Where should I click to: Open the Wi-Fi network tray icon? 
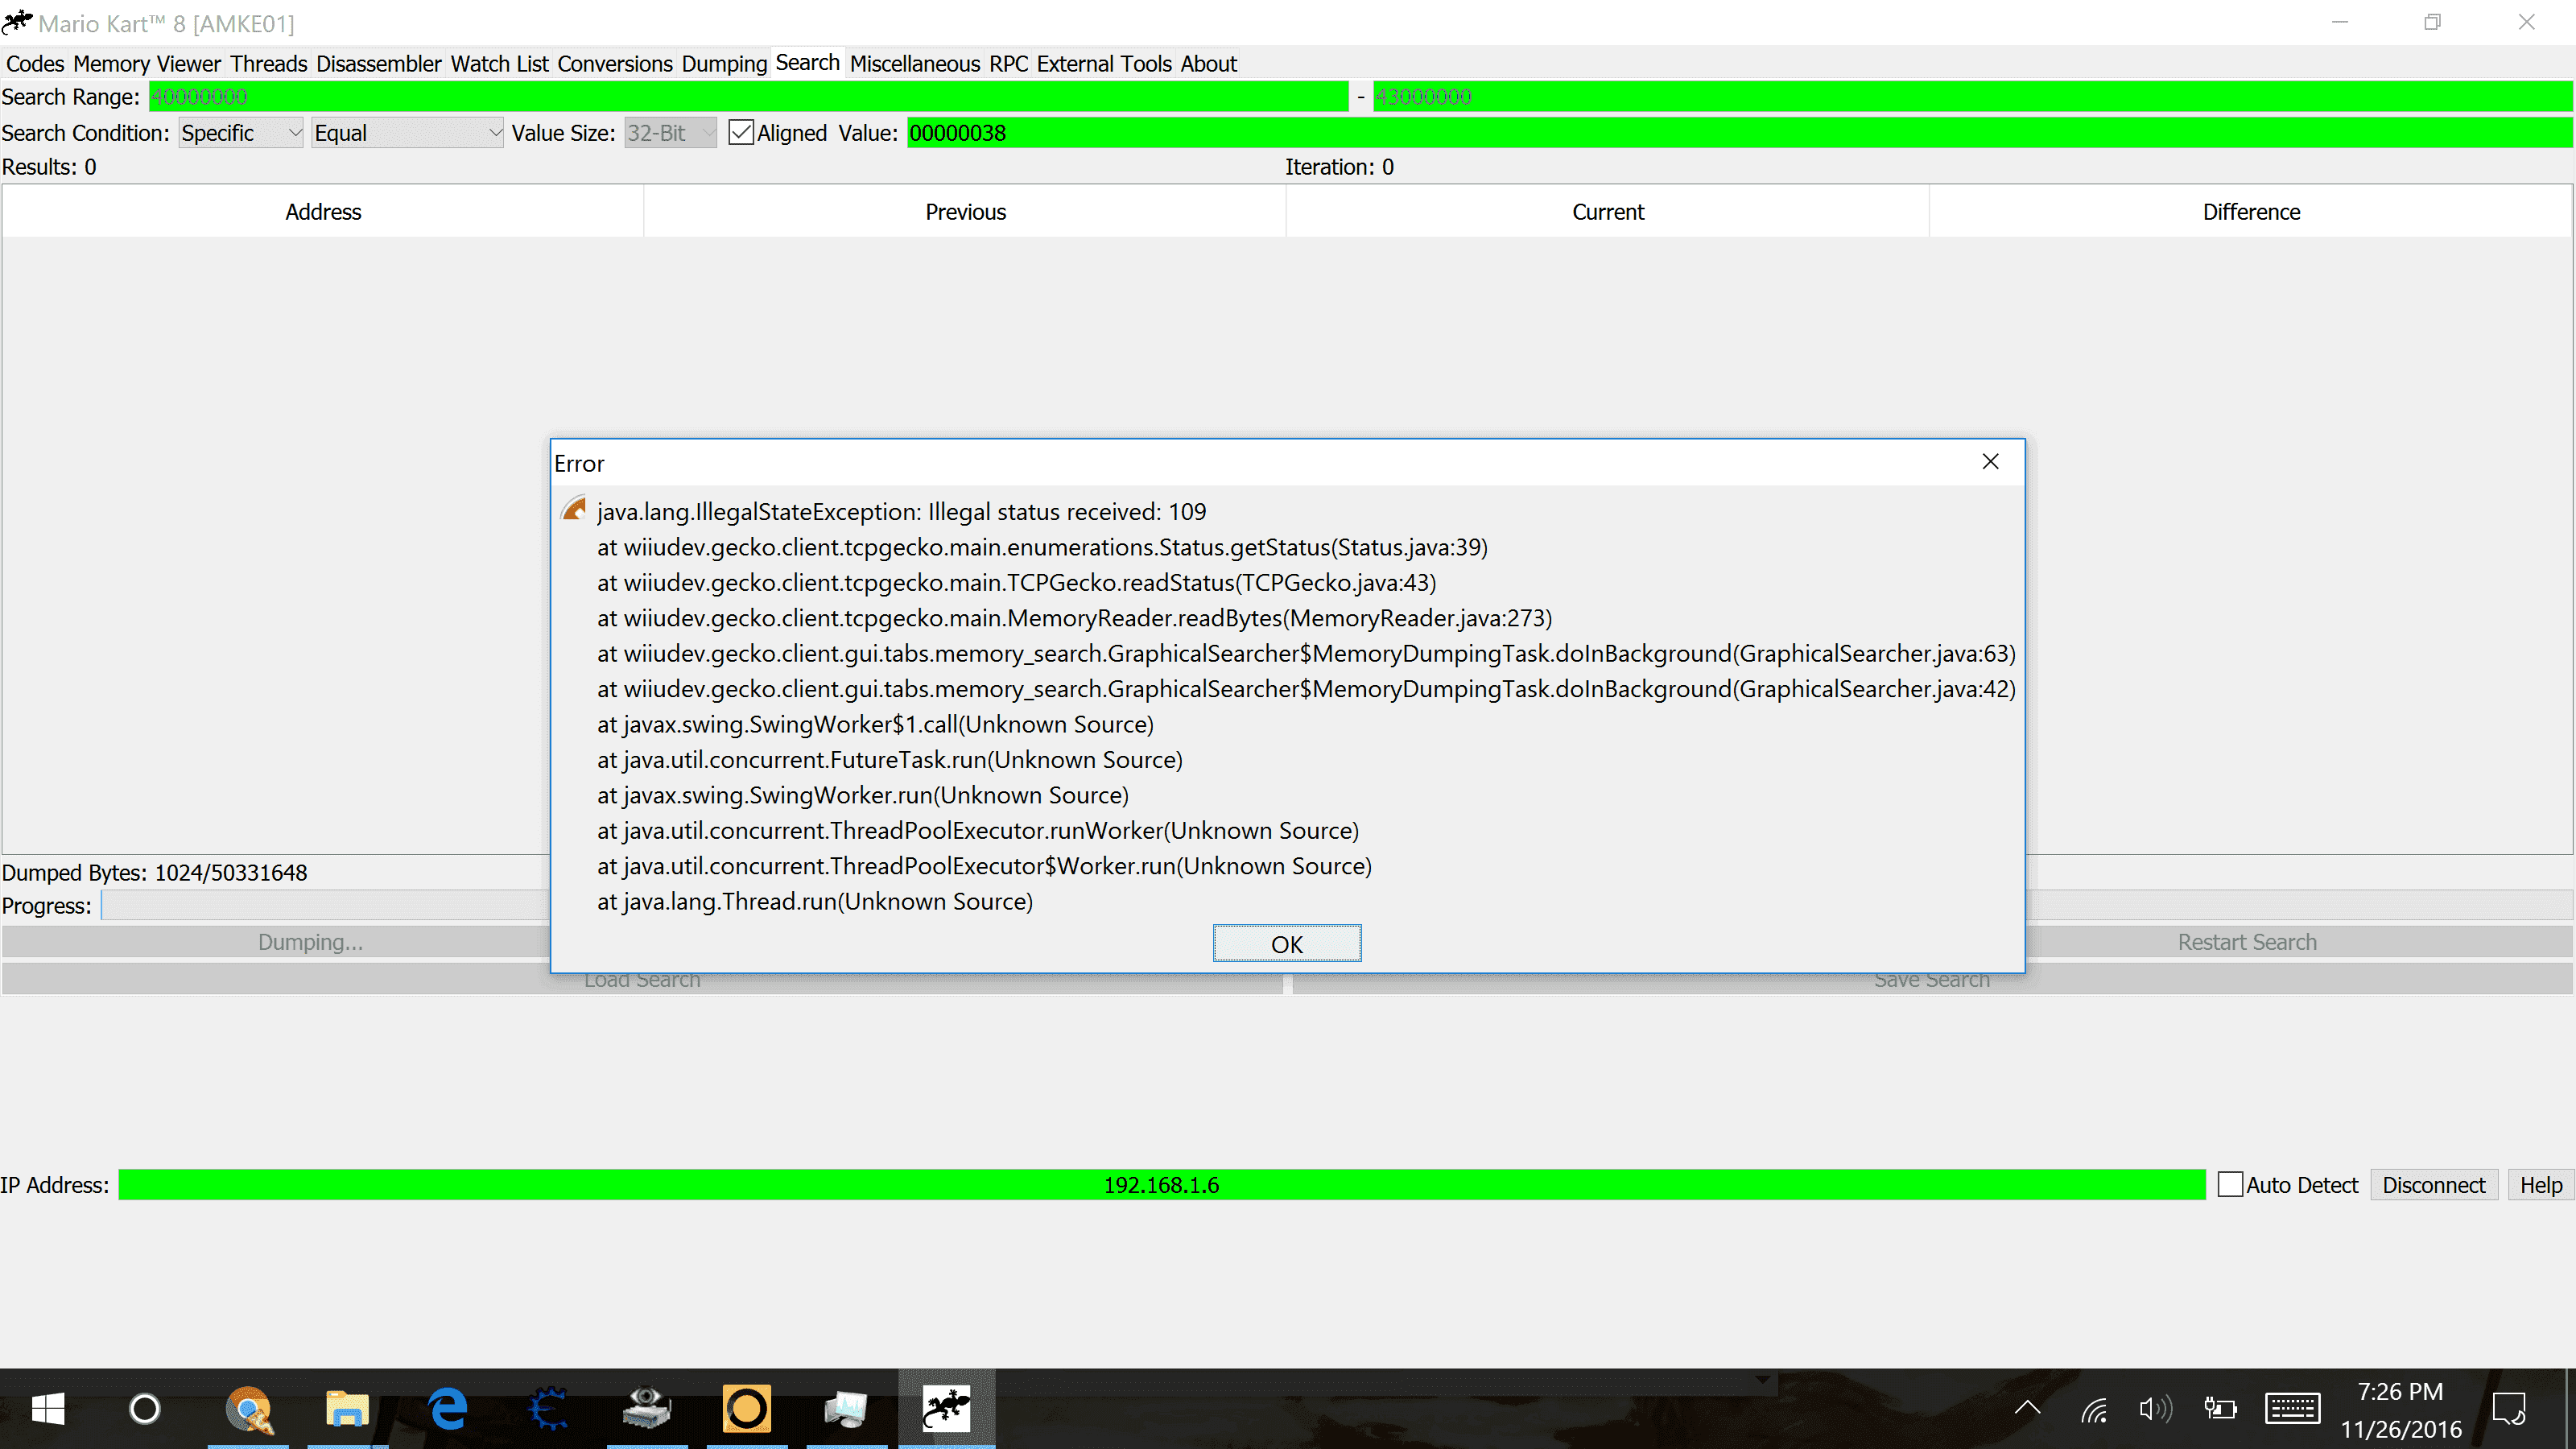pyautogui.click(x=2094, y=1409)
